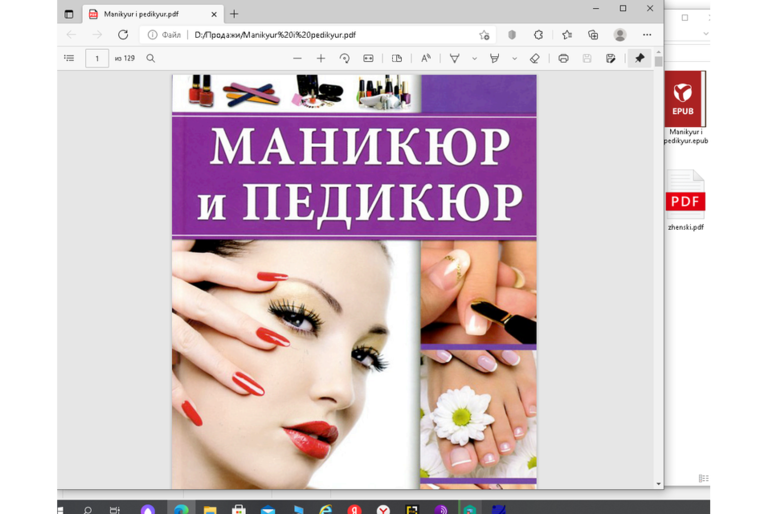Open the tab actions menu icon
Viewport: 770px width, 514px height.
69,14
